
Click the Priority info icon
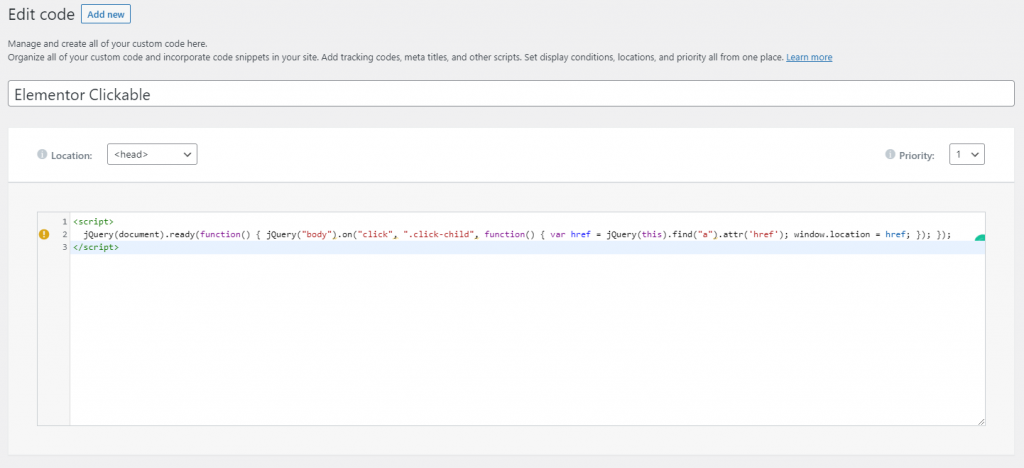coord(889,155)
